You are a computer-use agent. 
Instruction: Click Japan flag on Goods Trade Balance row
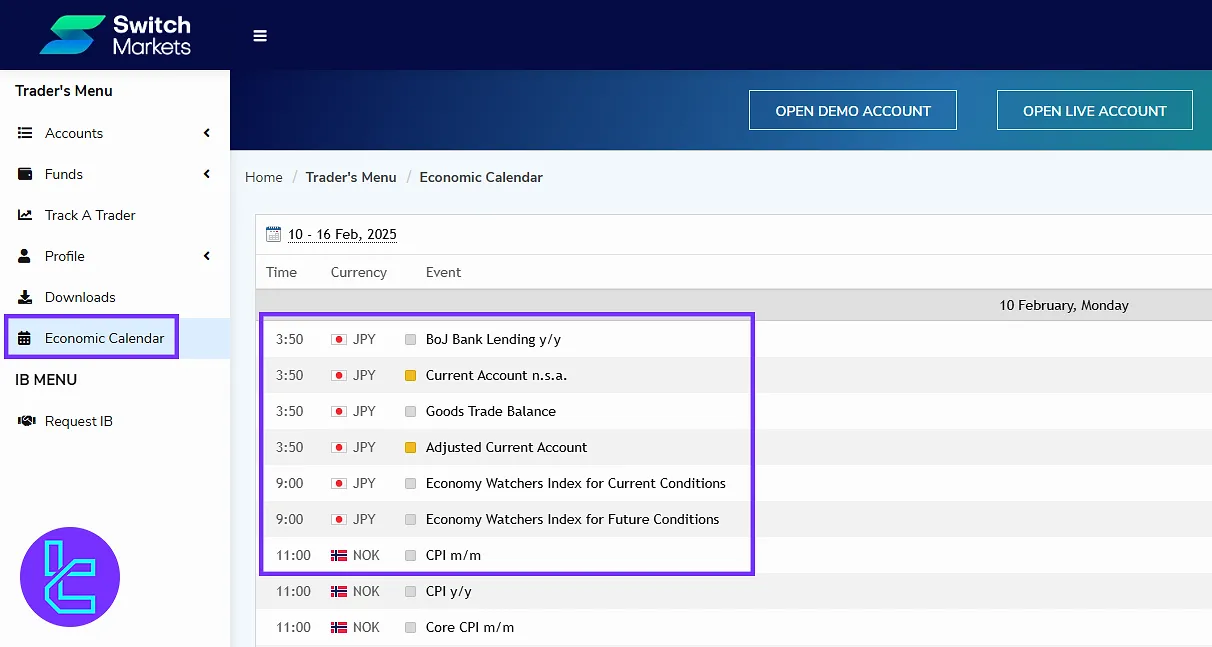338,411
